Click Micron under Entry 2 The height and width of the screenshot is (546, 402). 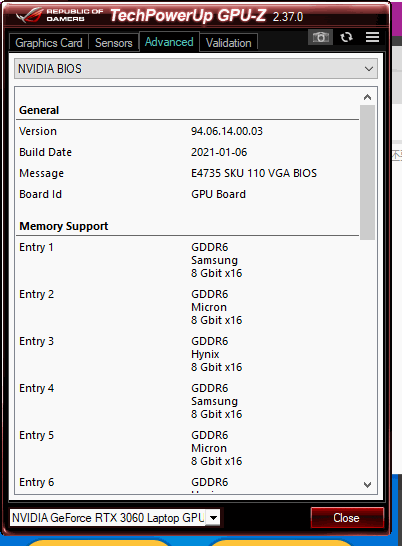209,307
